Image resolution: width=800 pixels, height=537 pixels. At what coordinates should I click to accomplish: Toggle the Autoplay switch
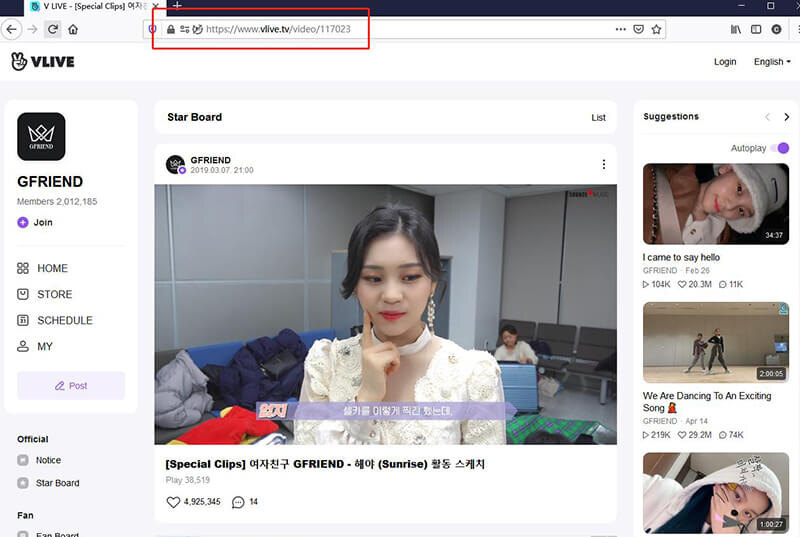[x=780, y=148]
